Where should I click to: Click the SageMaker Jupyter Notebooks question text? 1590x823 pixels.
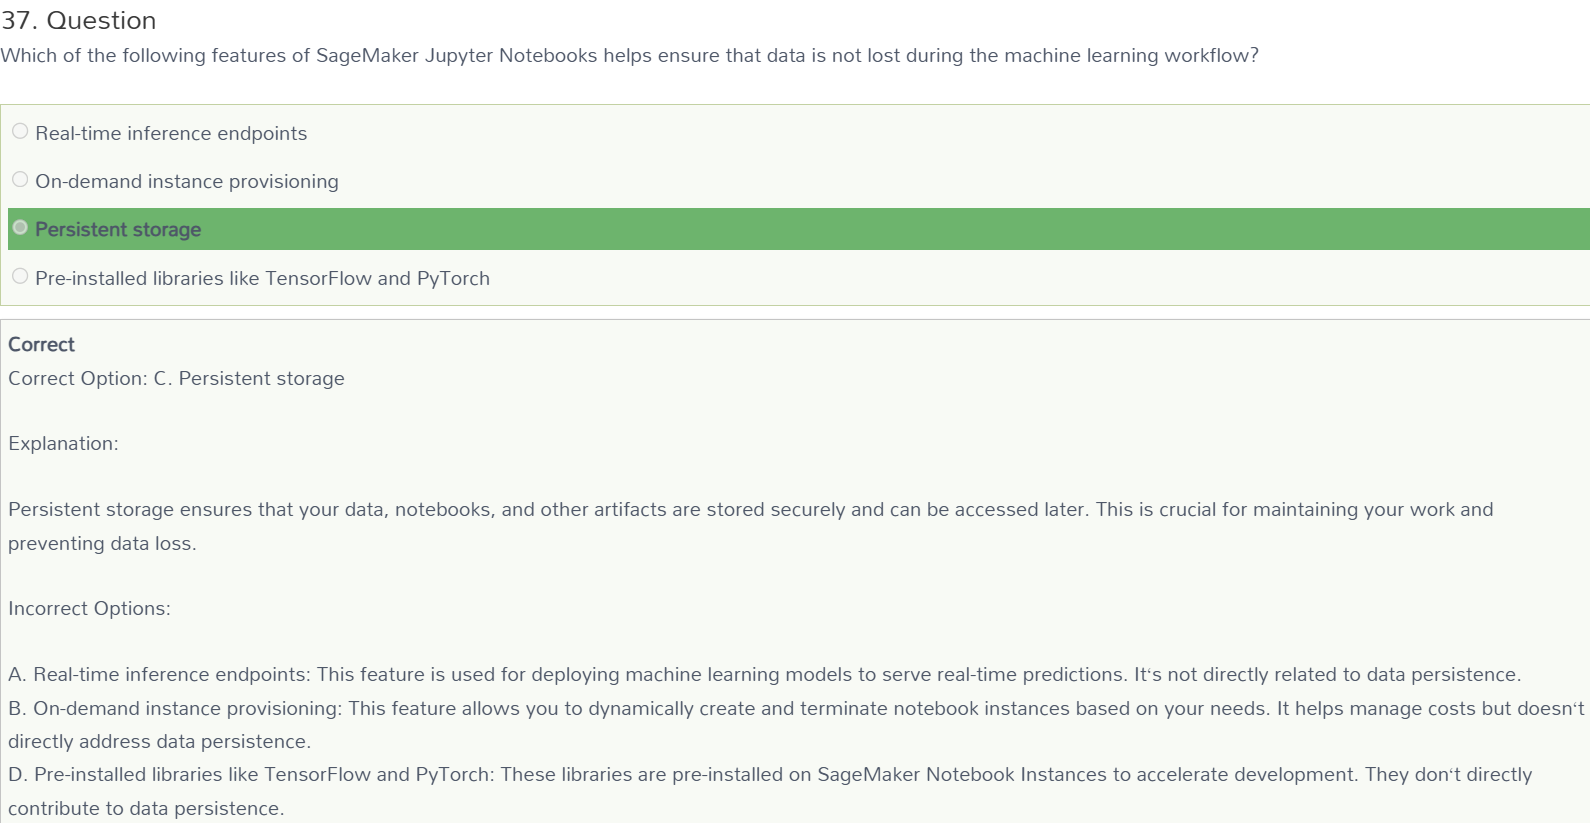pyautogui.click(x=630, y=55)
